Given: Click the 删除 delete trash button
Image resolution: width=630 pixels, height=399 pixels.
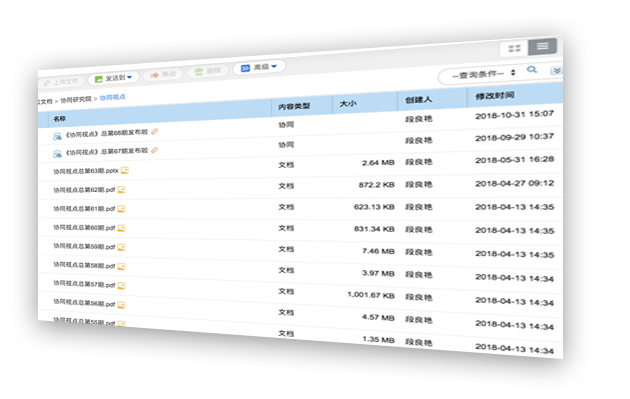Looking at the screenshot, I should pos(208,72).
